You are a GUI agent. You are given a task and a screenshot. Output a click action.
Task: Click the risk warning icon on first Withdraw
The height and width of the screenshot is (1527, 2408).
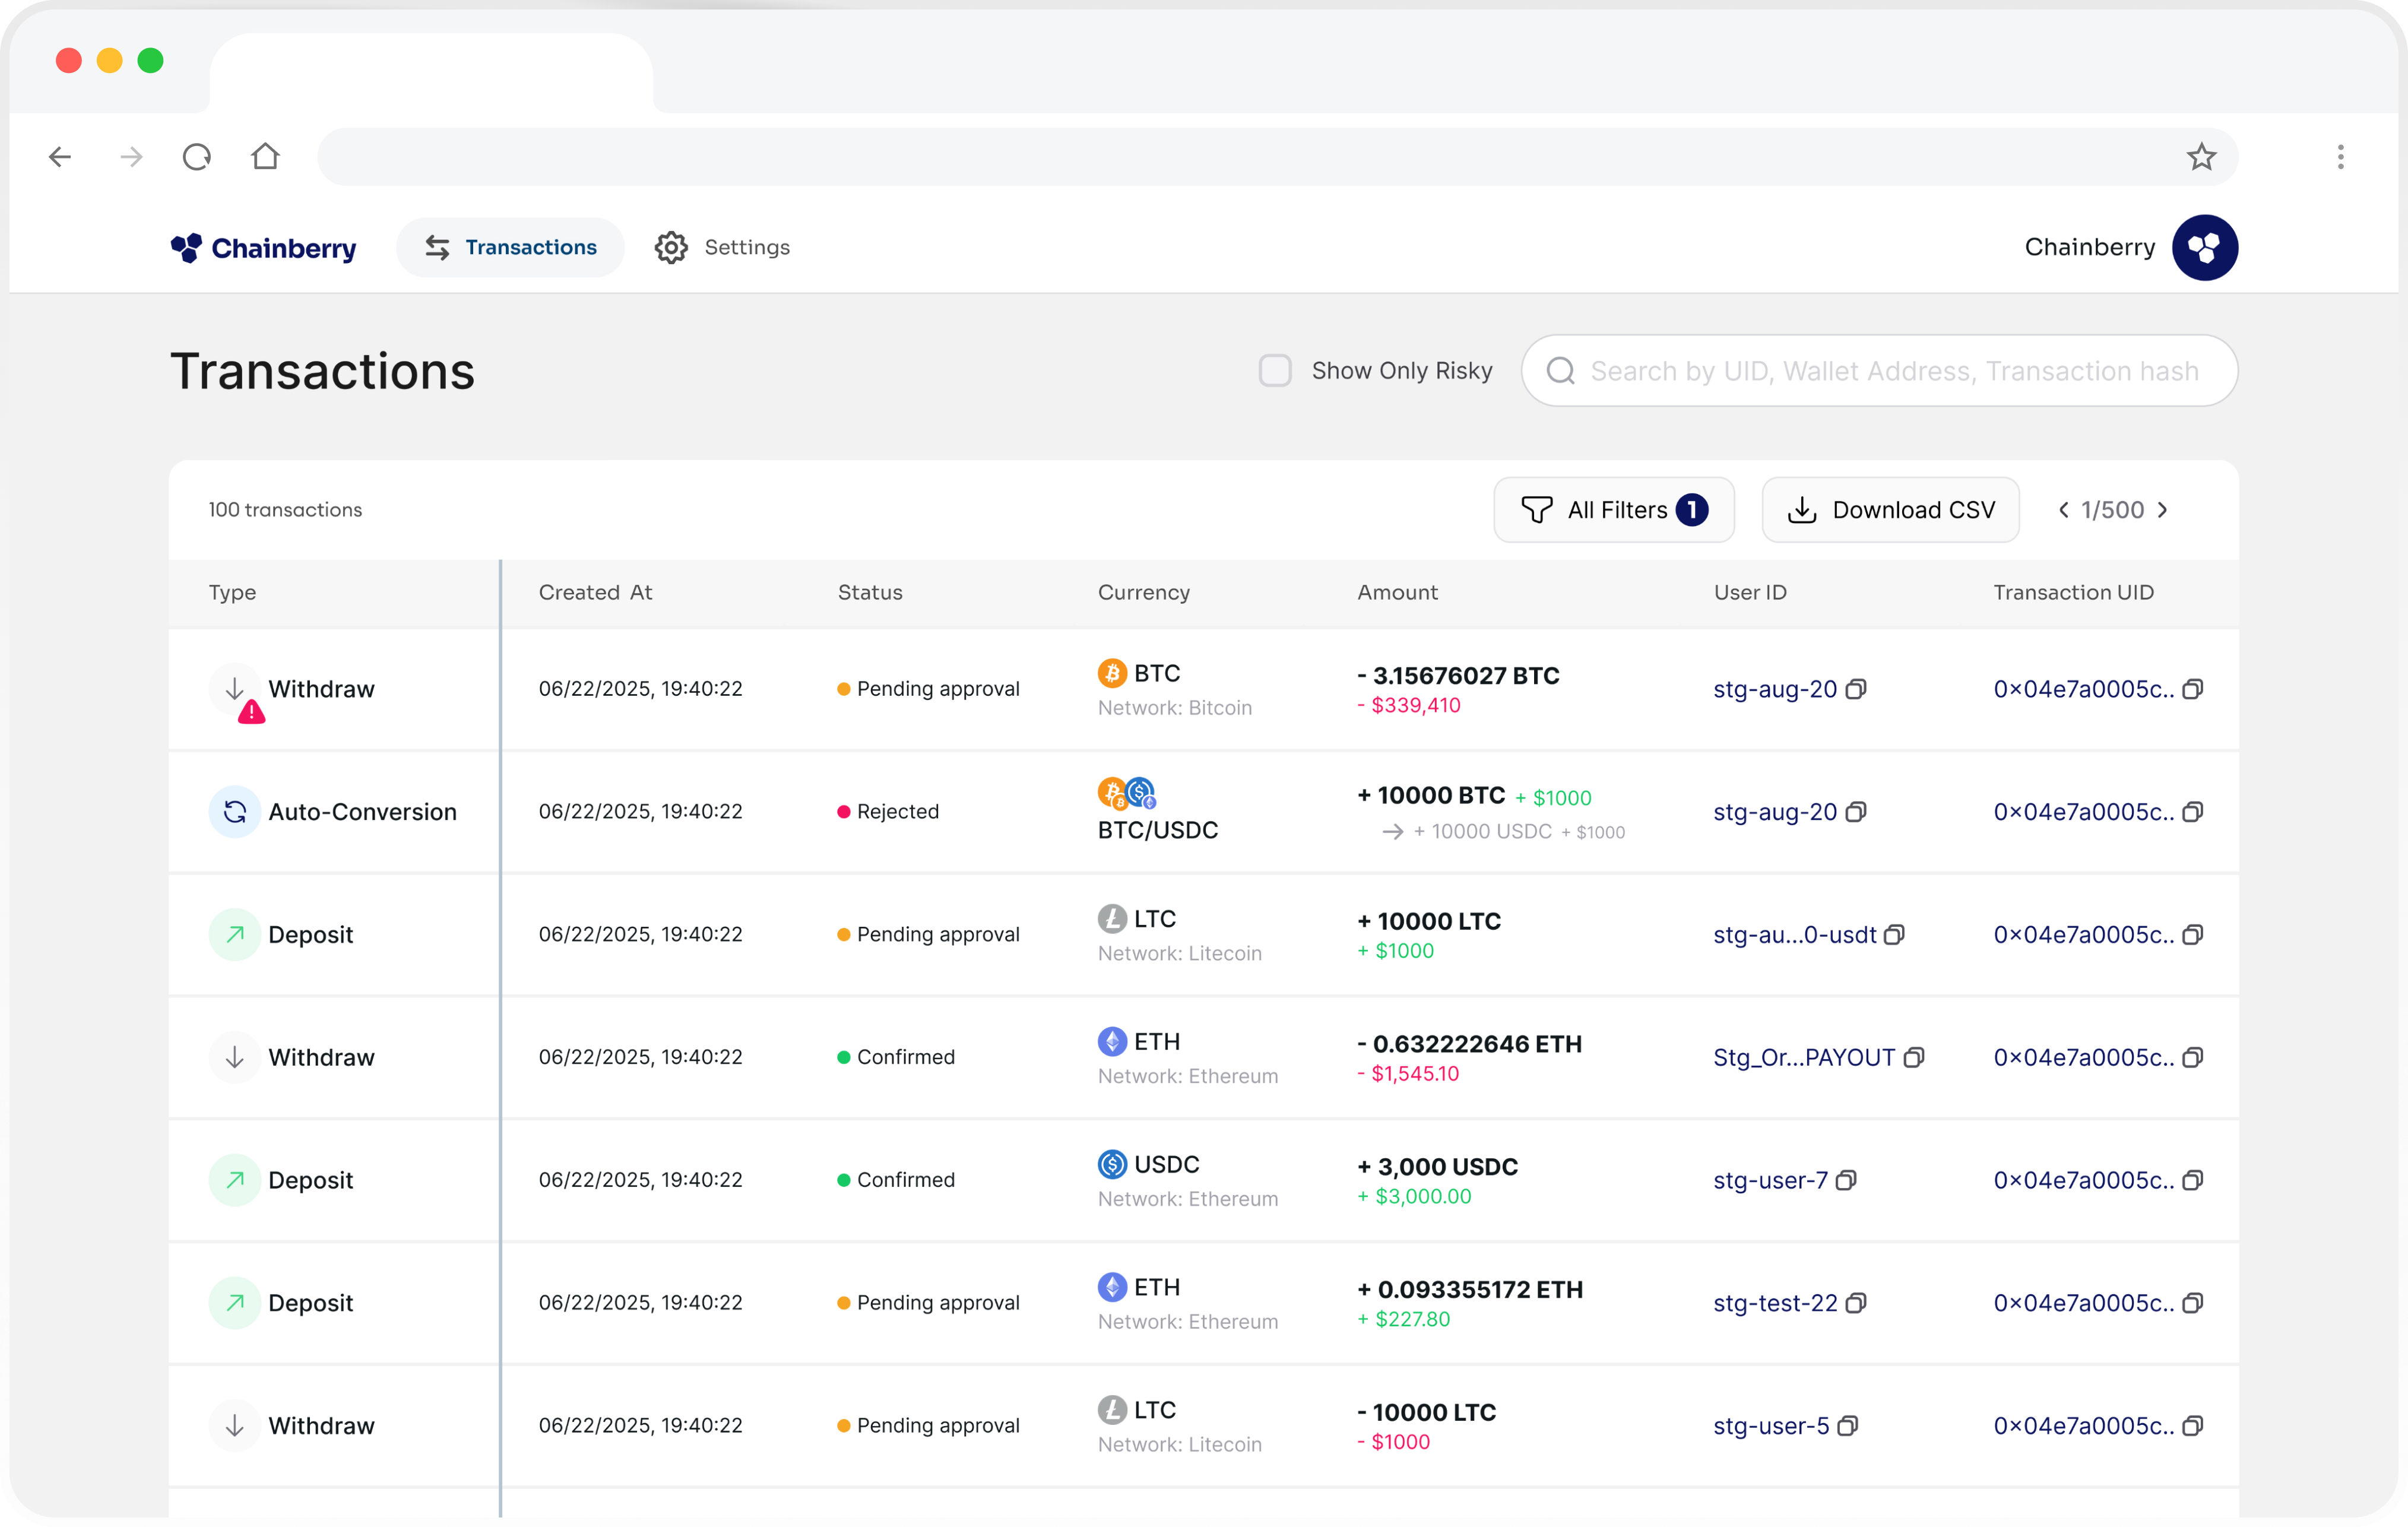(x=251, y=712)
